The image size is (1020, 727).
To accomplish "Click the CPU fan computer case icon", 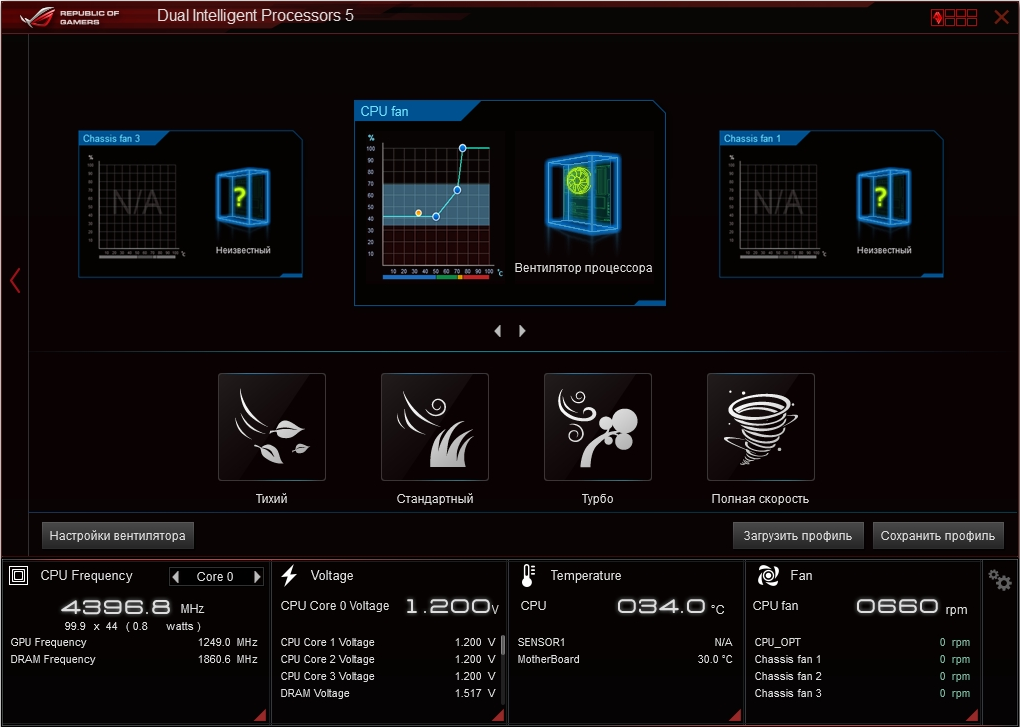I will click(583, 192).
